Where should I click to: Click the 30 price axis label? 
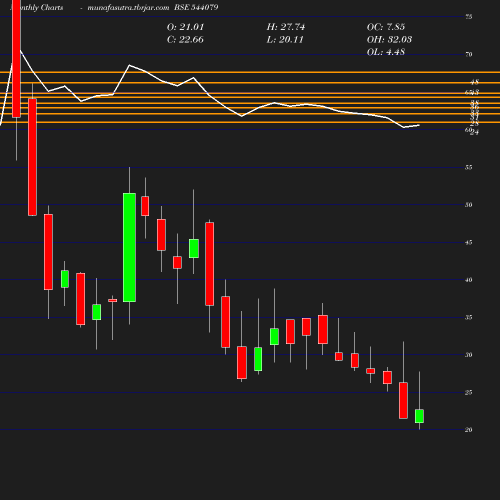469,355
